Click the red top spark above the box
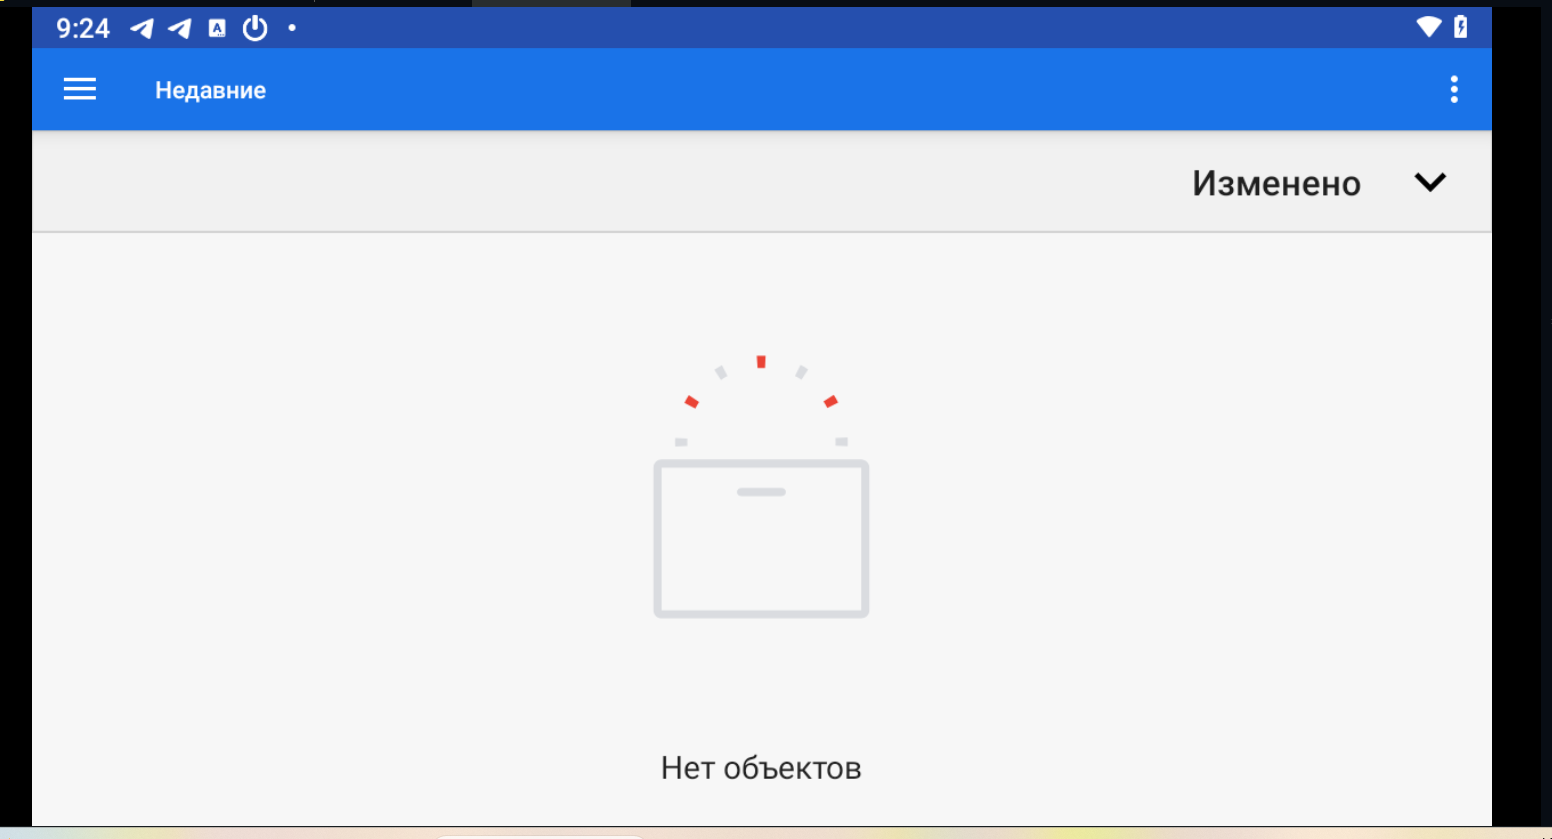This screenshot has width=1552, height=839. point(761,362)
